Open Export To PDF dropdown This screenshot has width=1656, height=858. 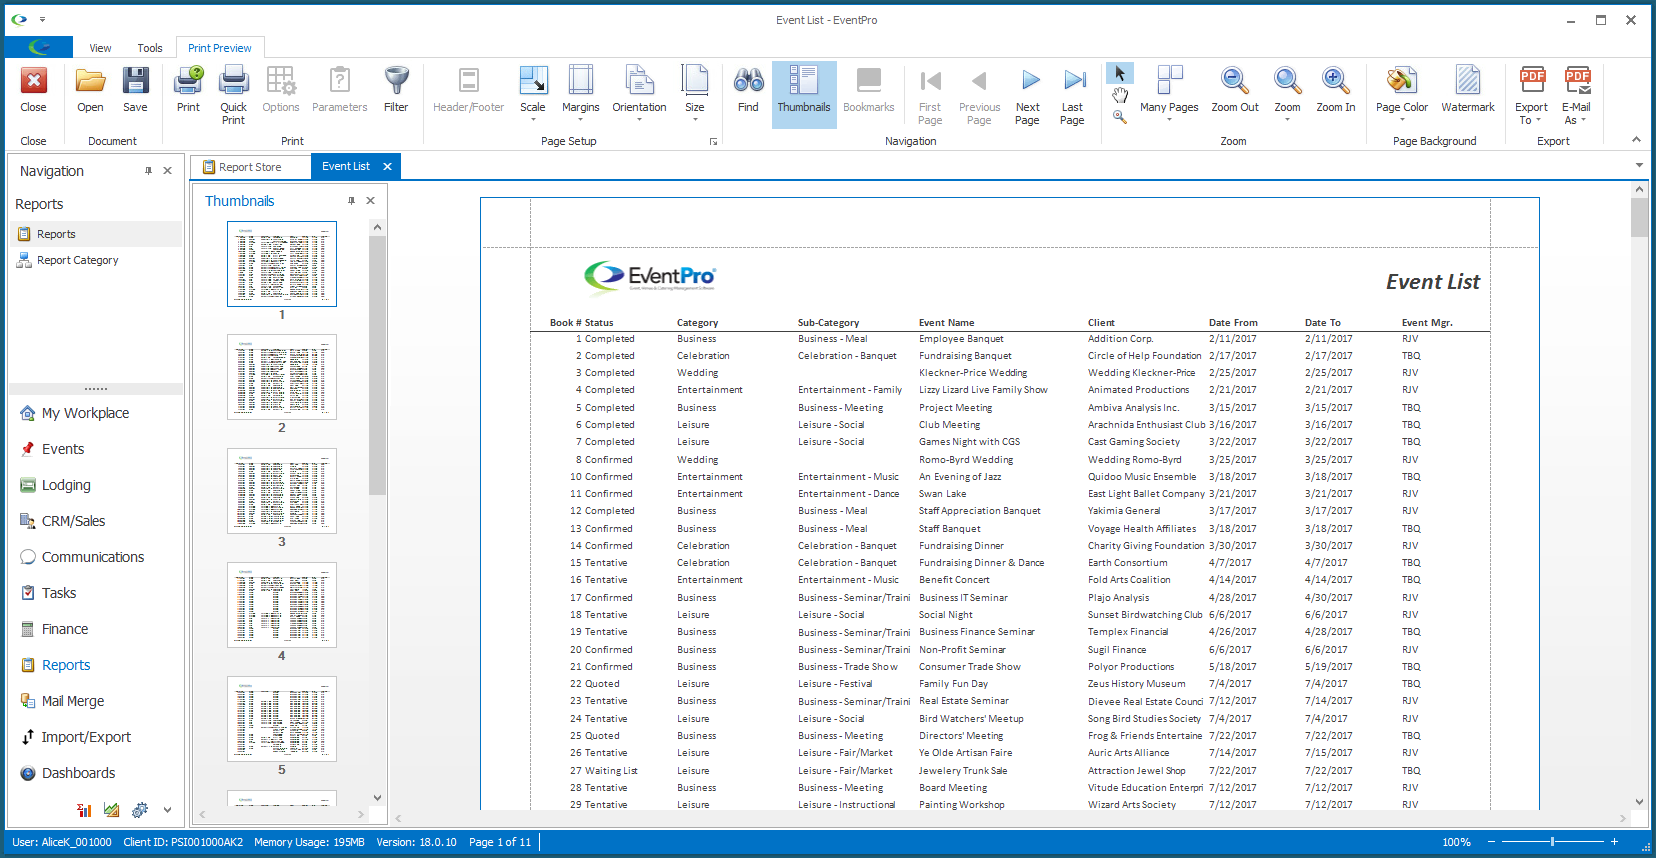click(1531, 95)
